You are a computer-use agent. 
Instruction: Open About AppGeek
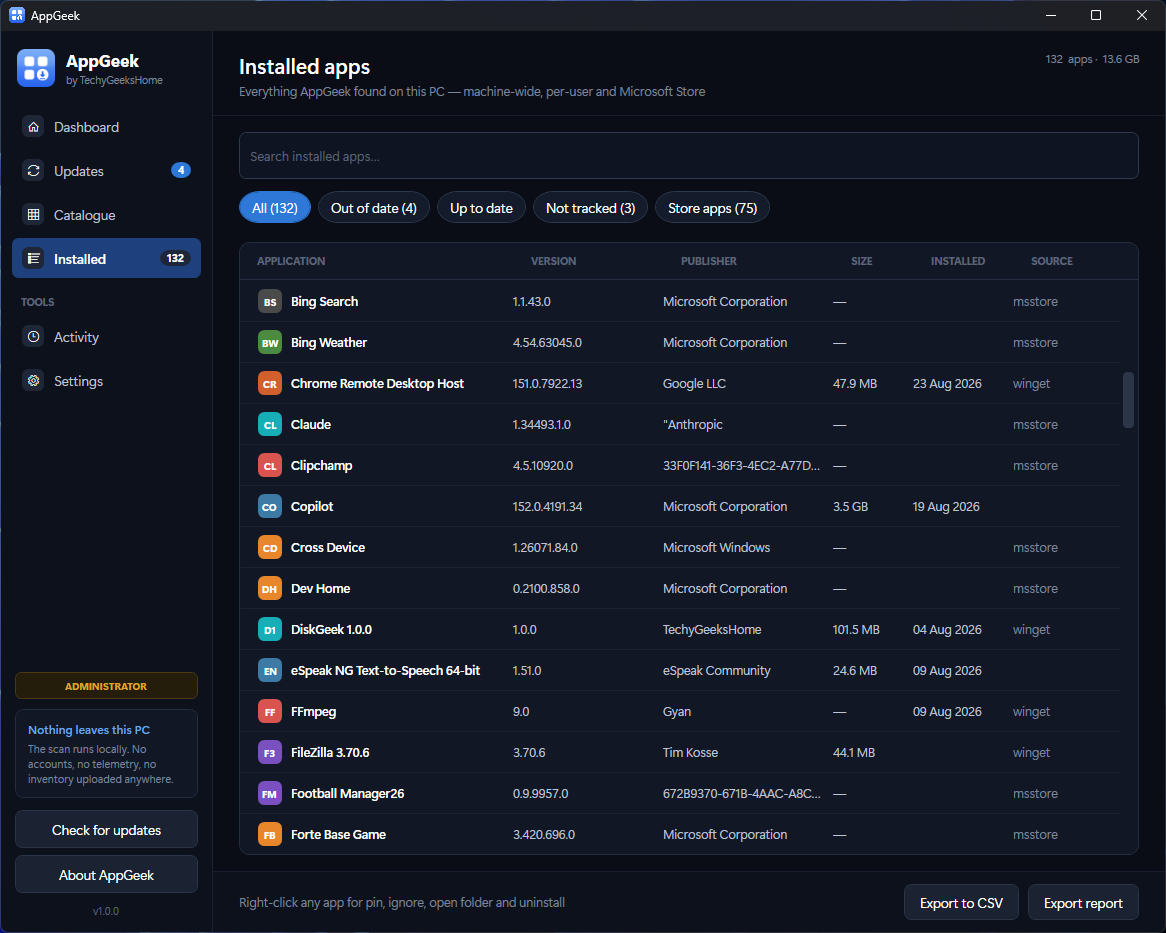coord(106,875)
